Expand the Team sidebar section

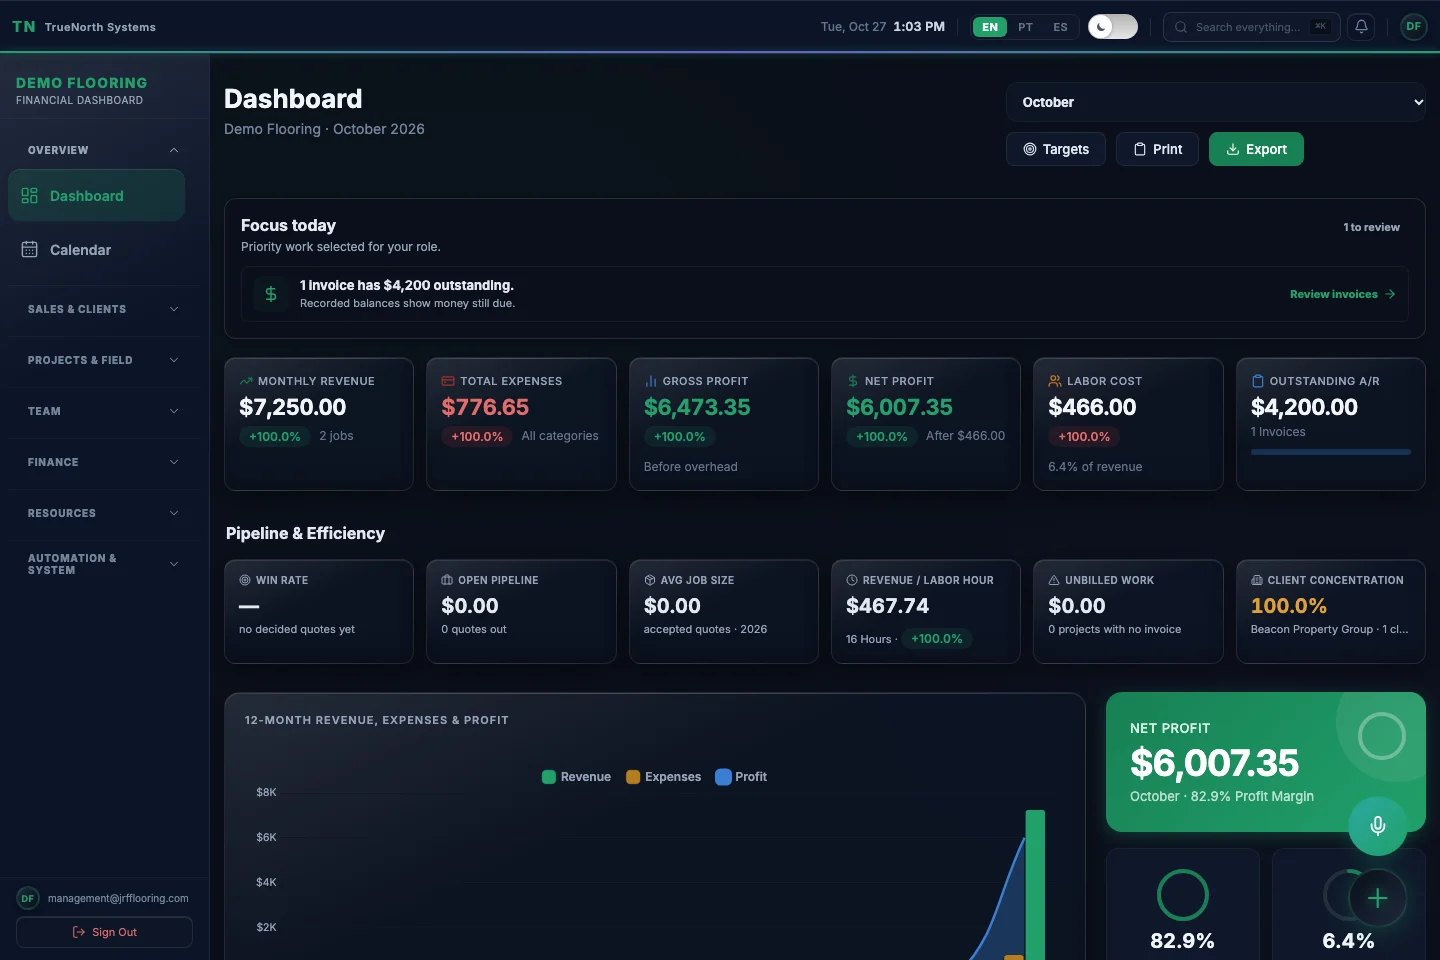[x=104, y=411]
